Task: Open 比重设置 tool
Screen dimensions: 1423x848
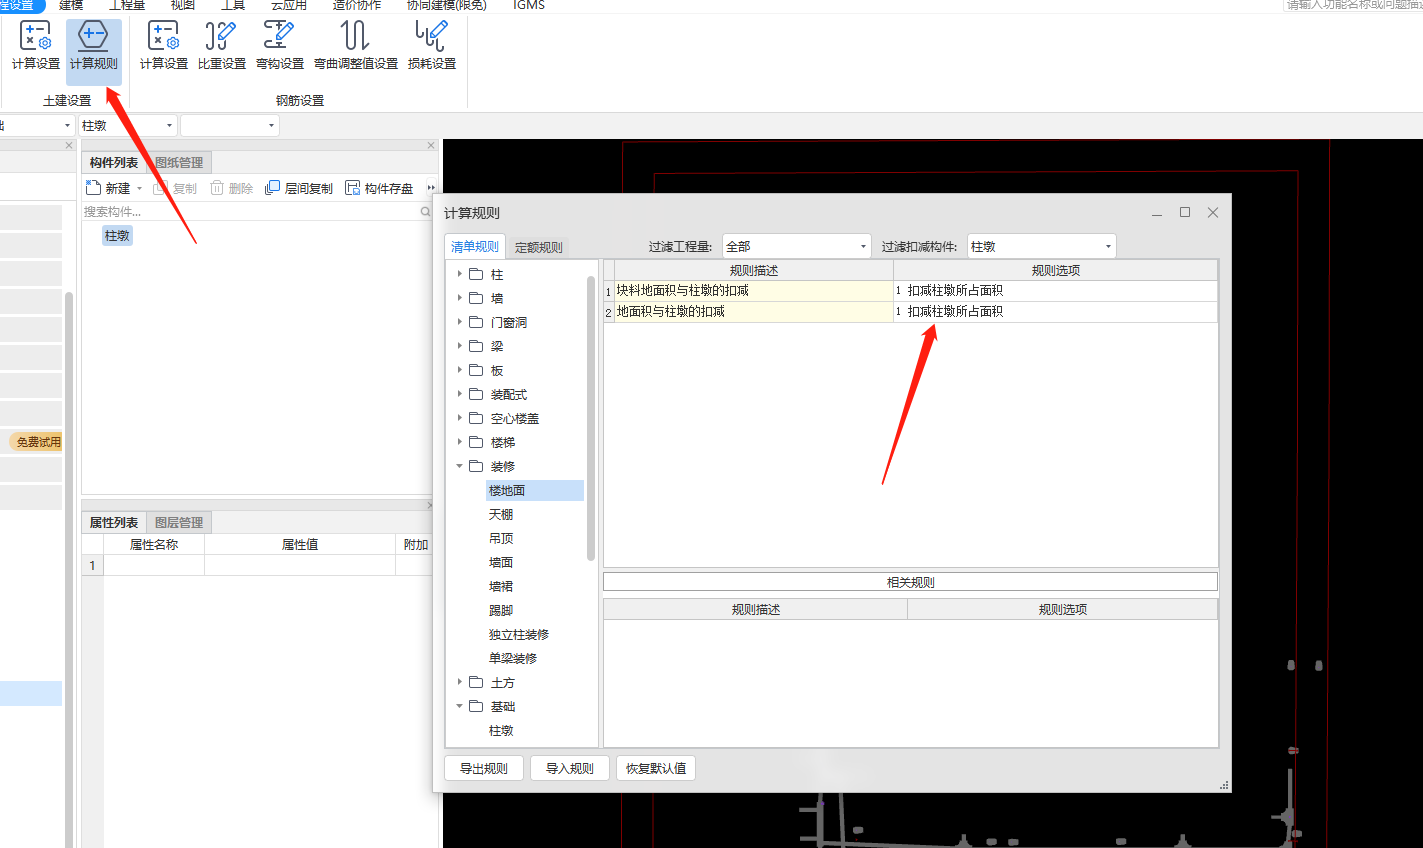Action: 222,46
